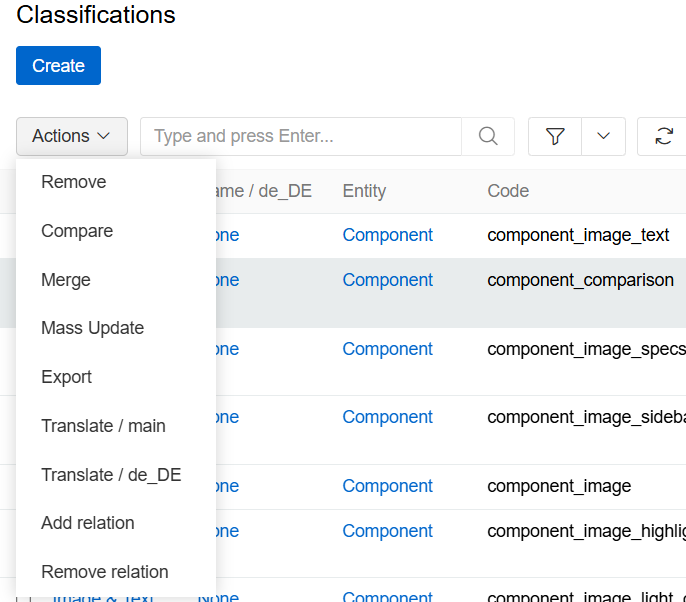This screenshot has width=686, height=602.
Task: Sort by the Code column header
Action: [x=508, y=191]
